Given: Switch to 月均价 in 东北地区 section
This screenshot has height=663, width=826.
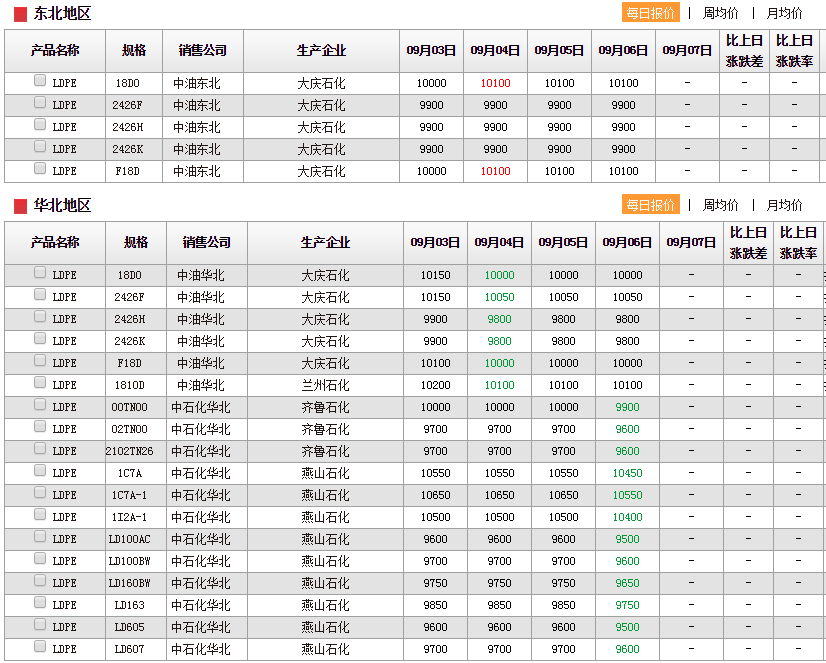Looking at the screenshot, I should coord(784,13).
